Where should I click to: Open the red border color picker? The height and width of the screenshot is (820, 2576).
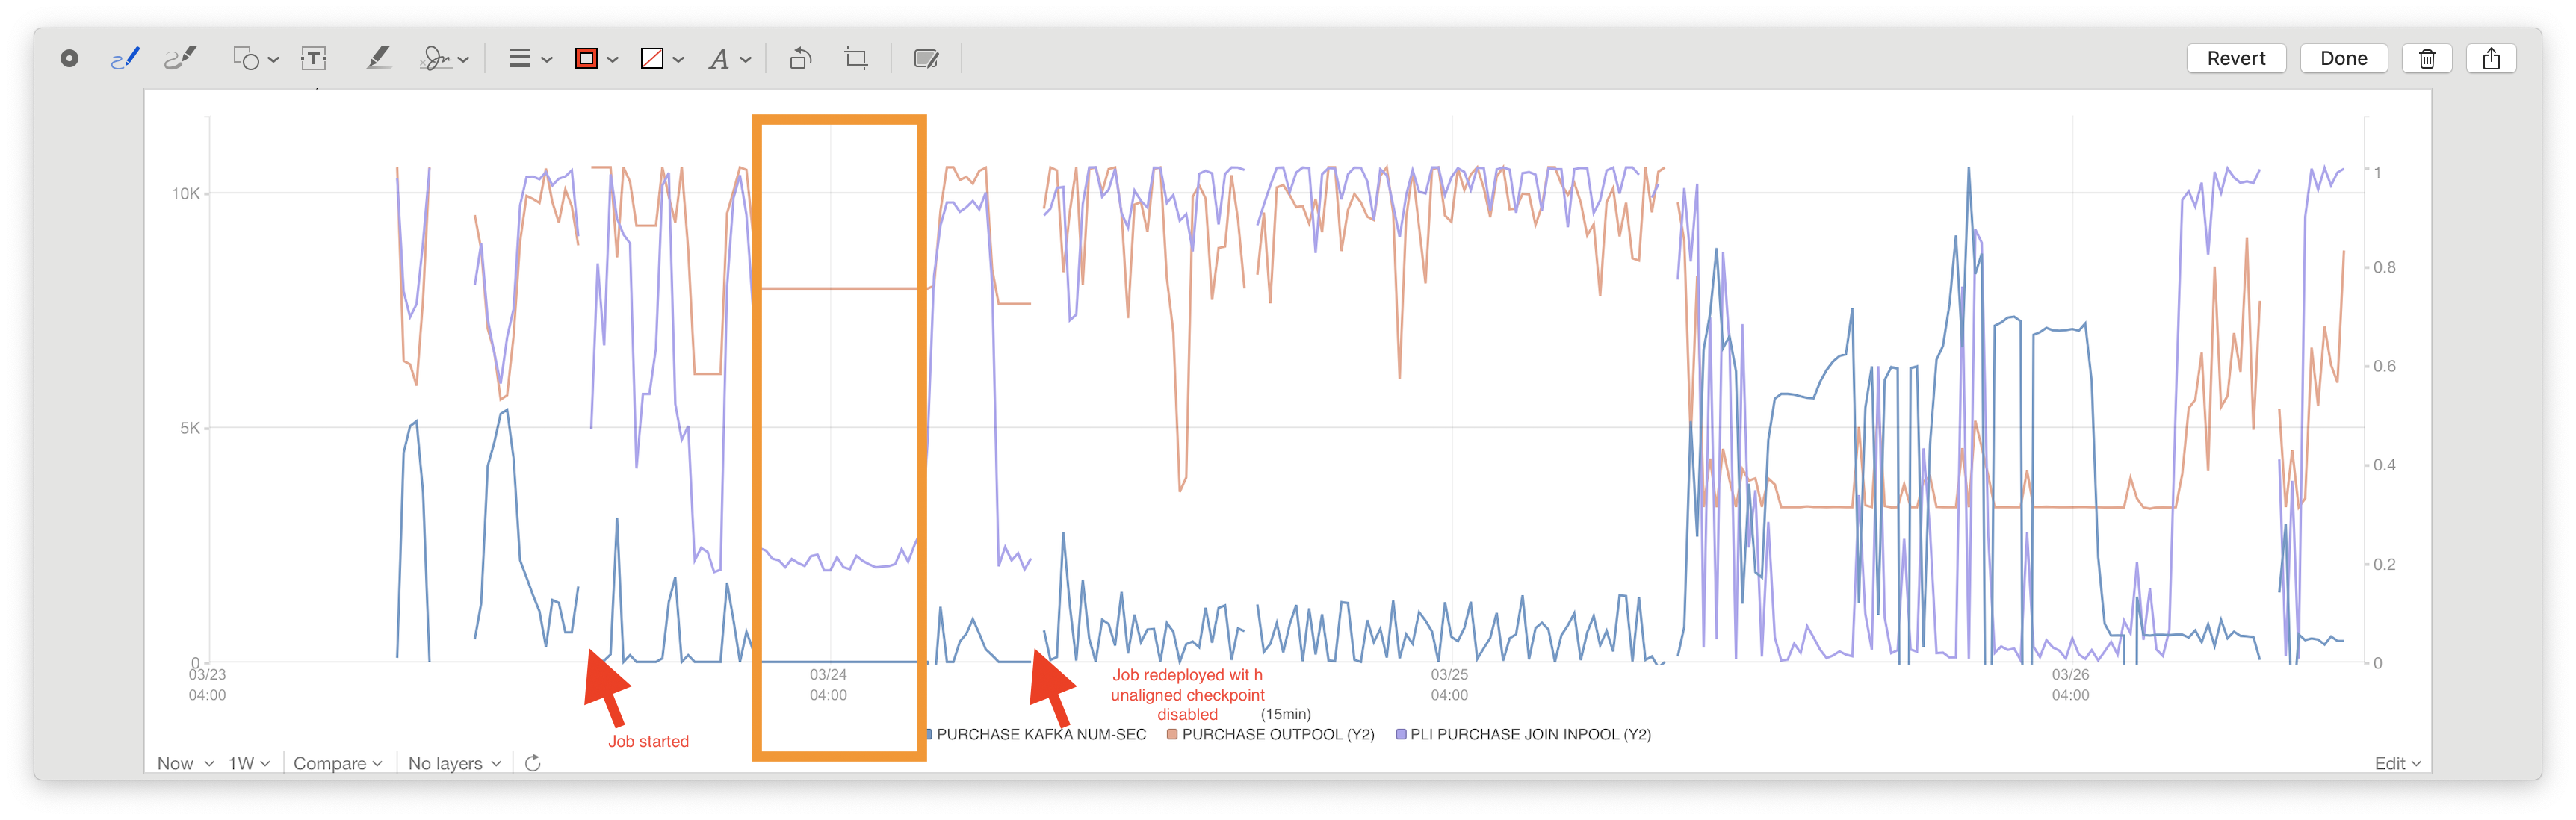pos(596,59)
